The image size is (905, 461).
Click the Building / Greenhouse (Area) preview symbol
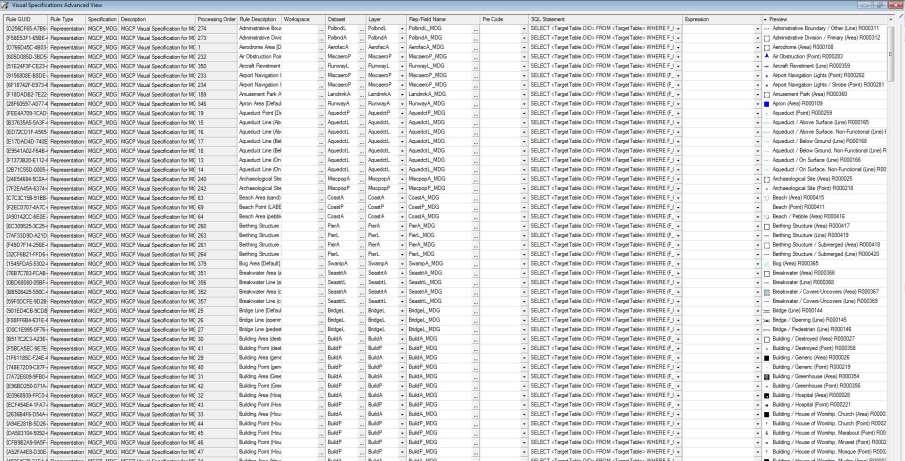766,377
